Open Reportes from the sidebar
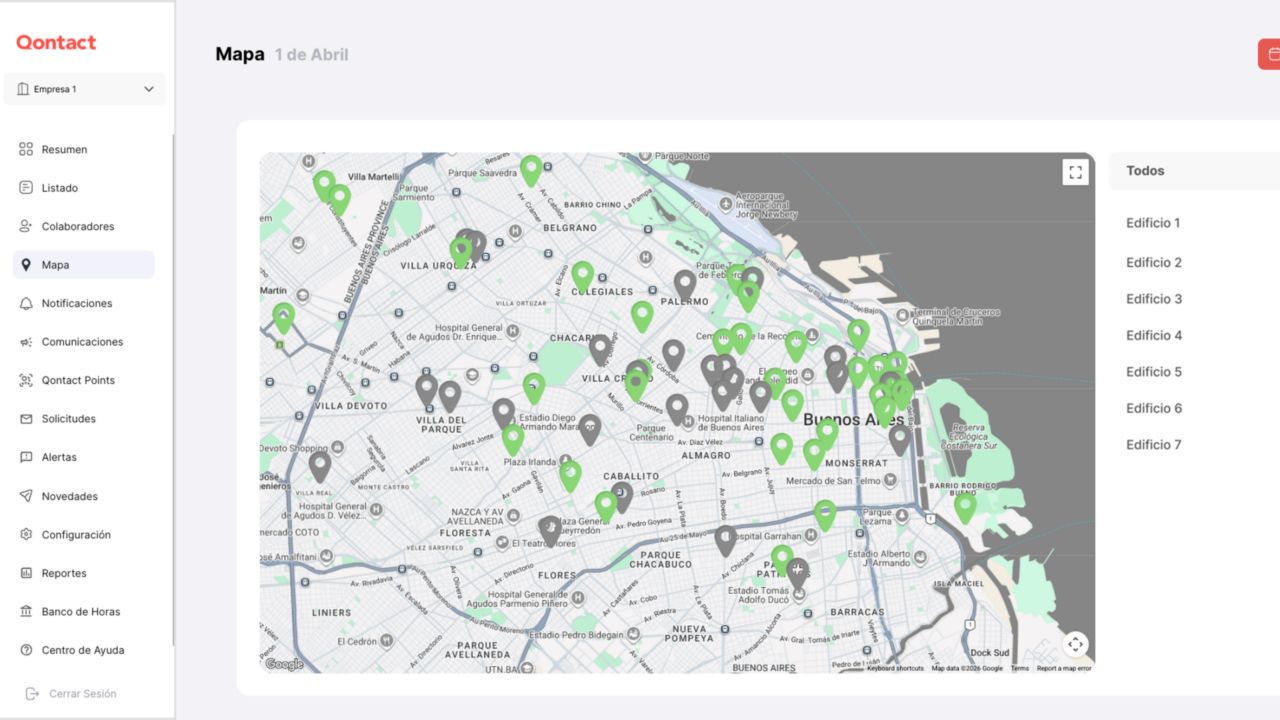Viewport: 1280px width, 720px height. pos(64,573)
